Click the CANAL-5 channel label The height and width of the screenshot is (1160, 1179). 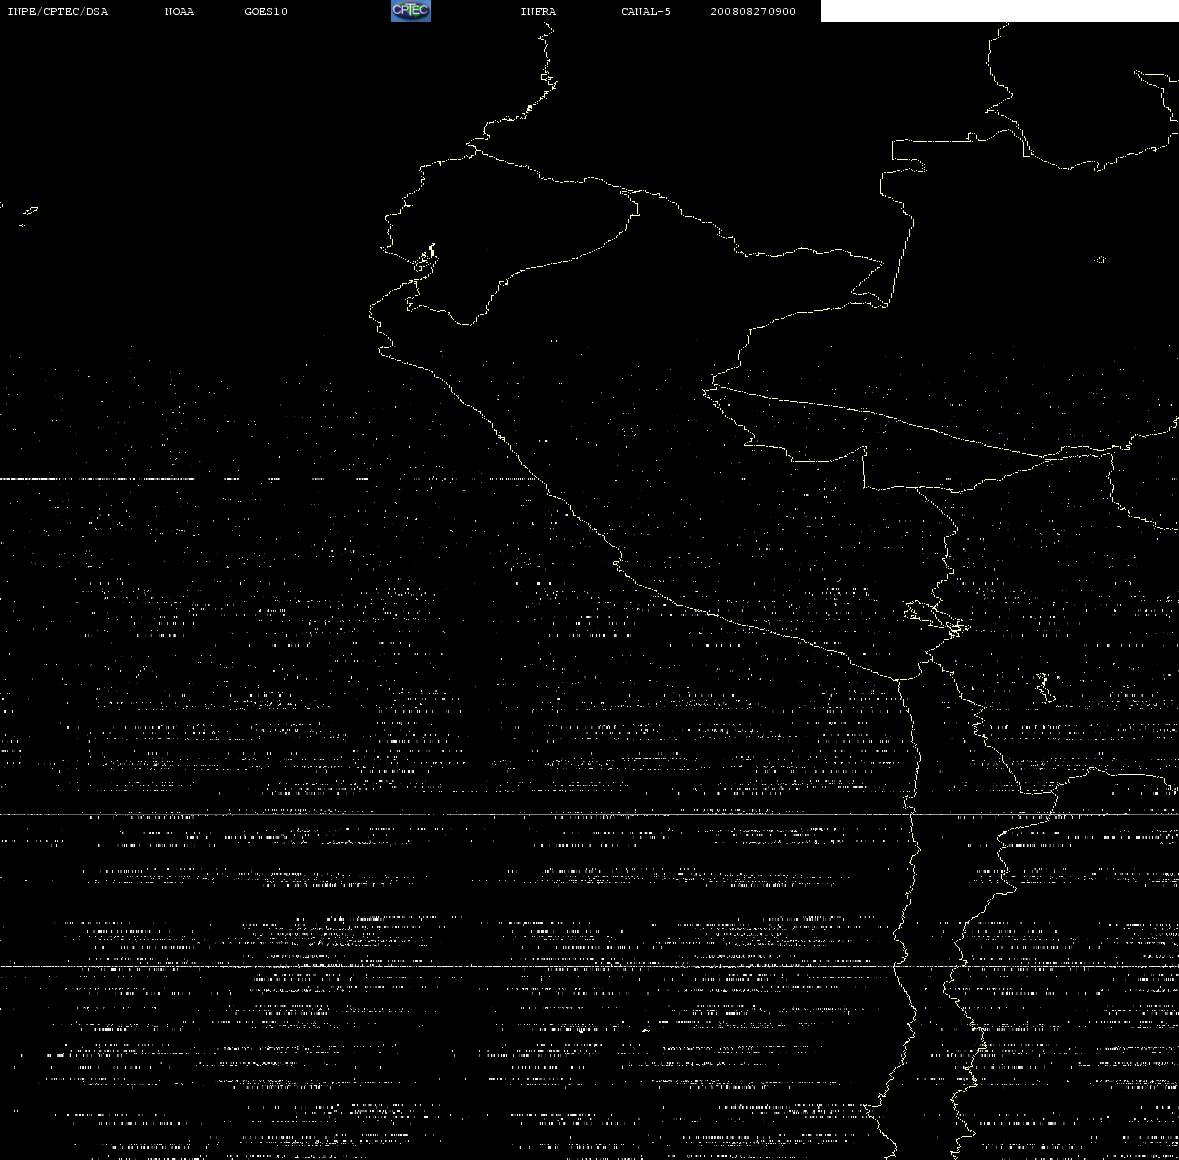coord(646,11)
